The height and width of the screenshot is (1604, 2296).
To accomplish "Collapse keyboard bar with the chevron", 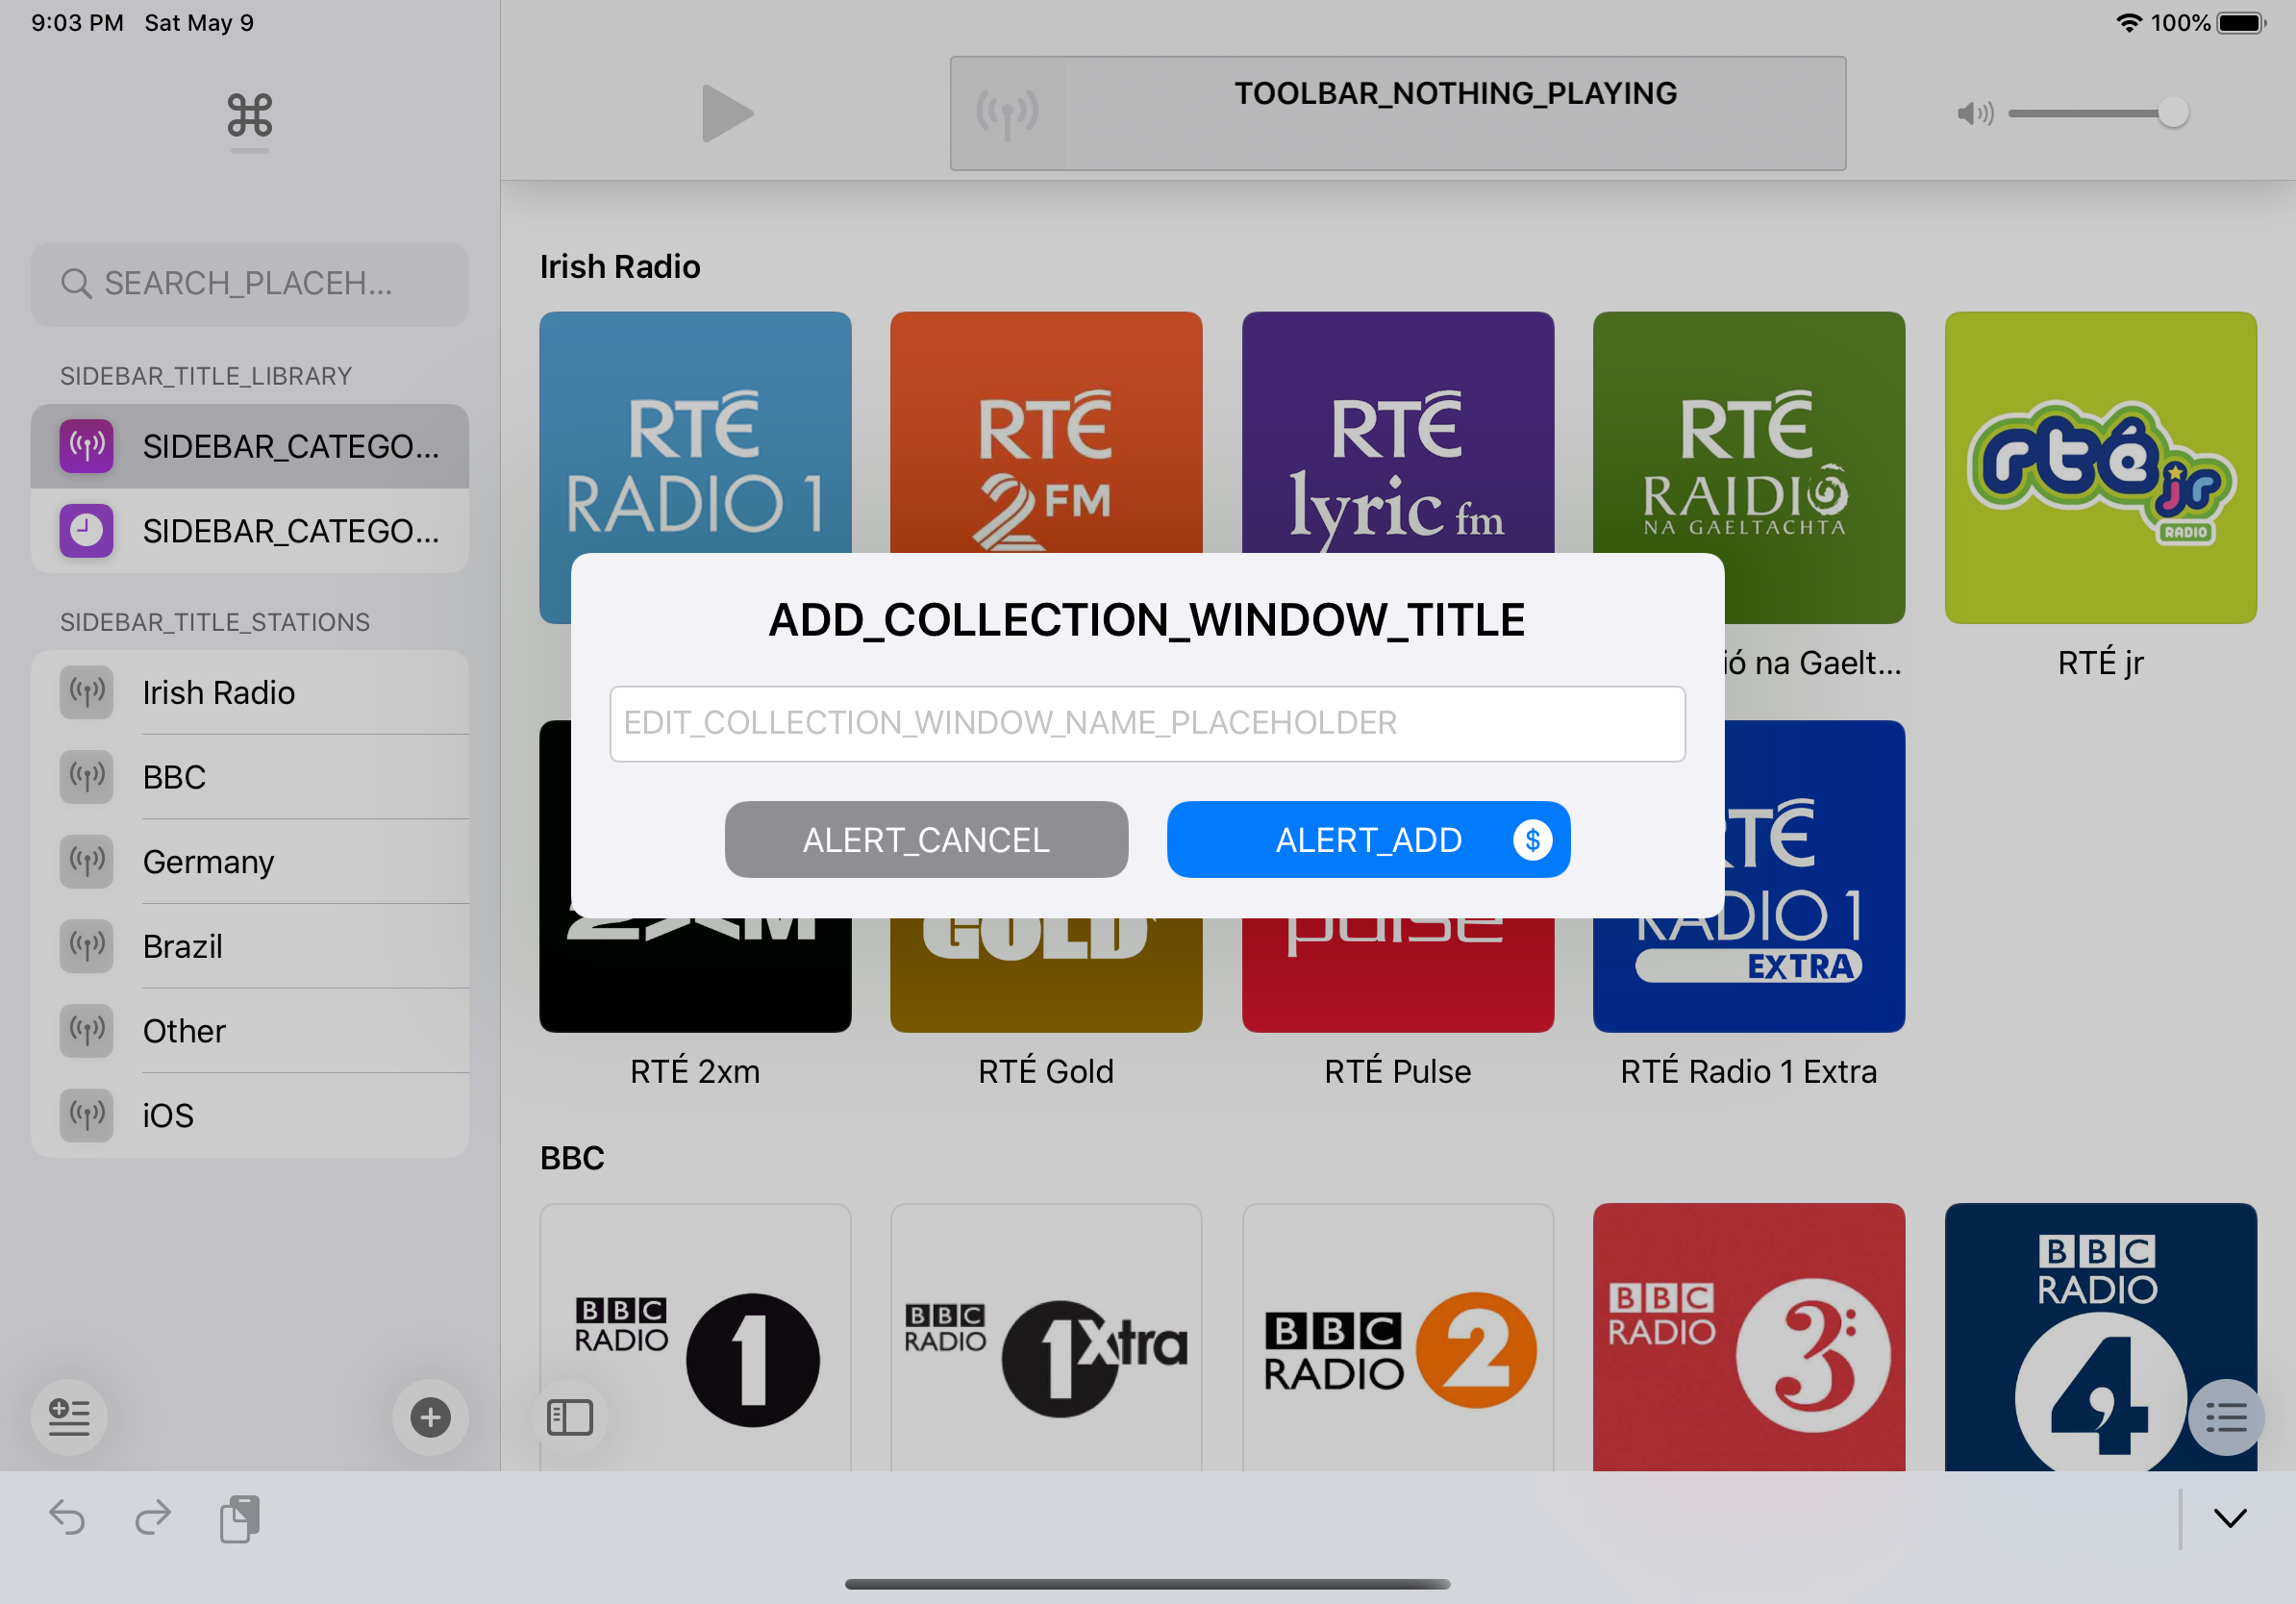I will pos(2229,1518).
